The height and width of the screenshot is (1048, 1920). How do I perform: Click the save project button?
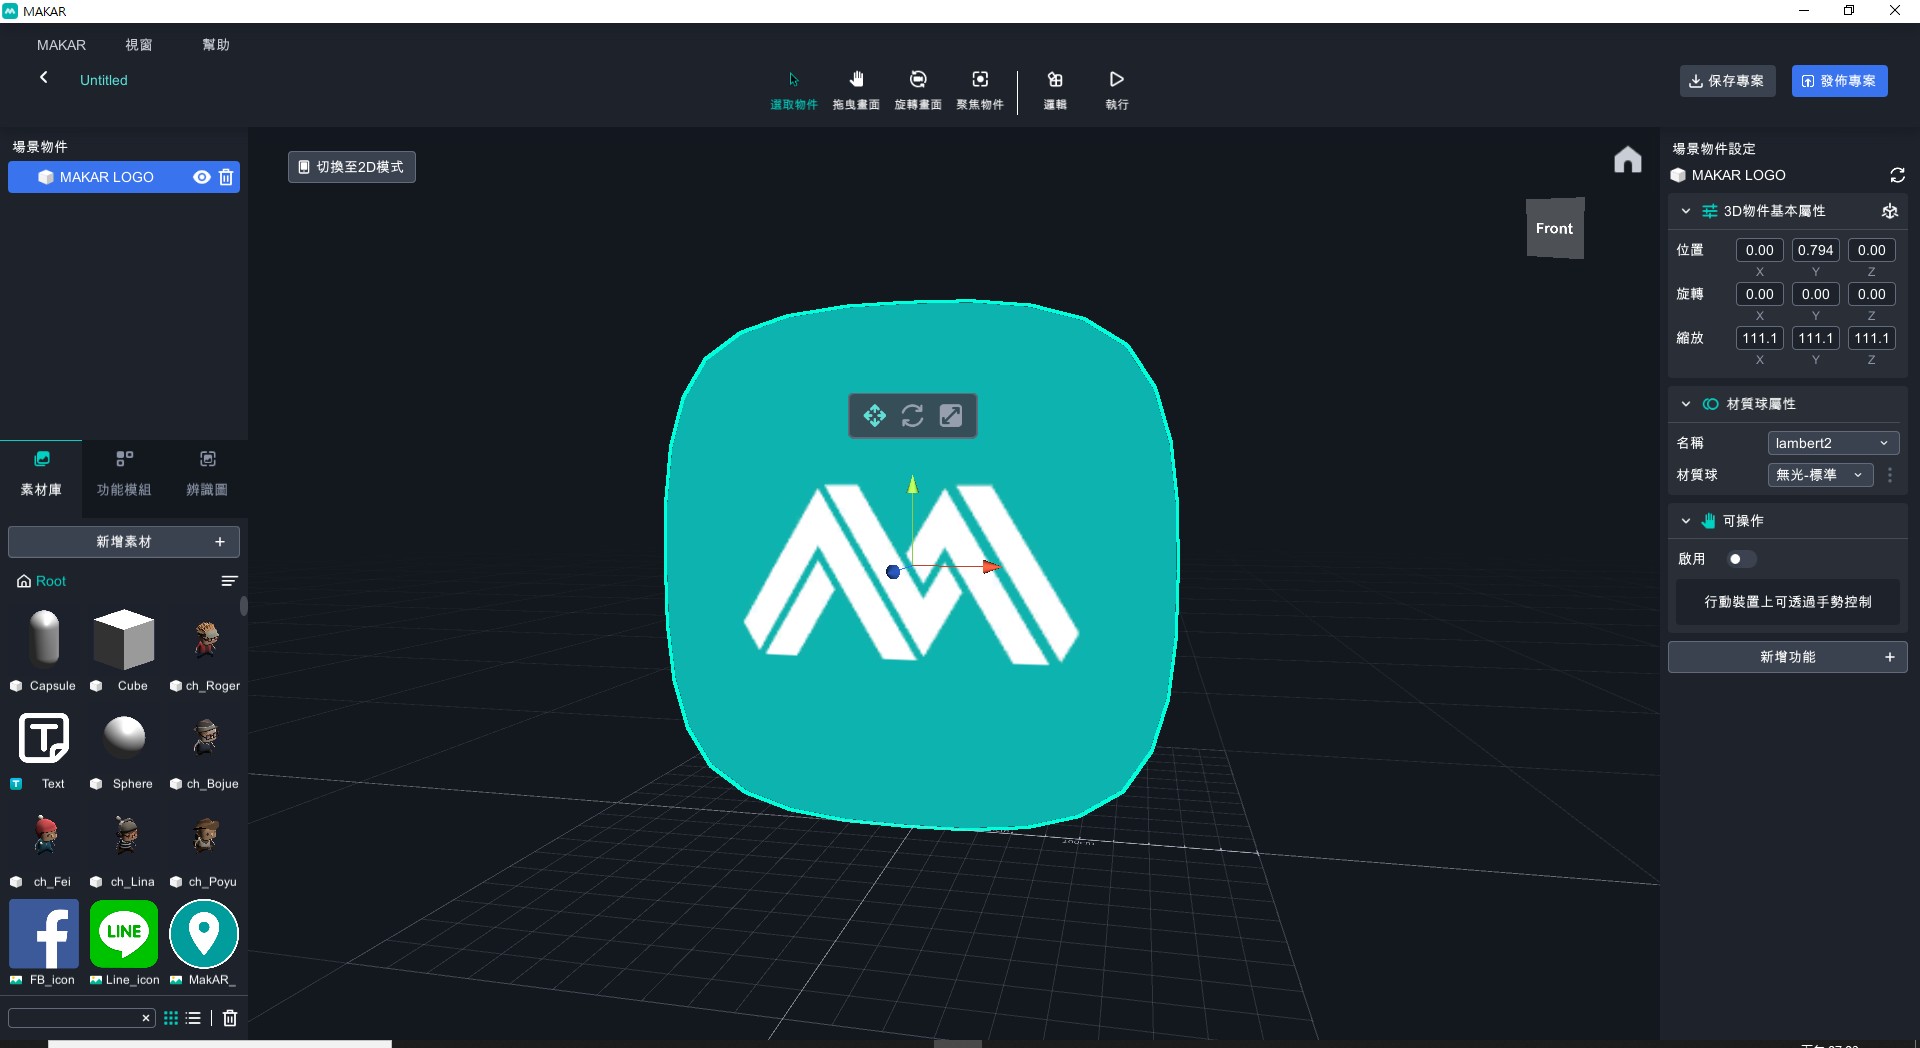[1727, 81]
